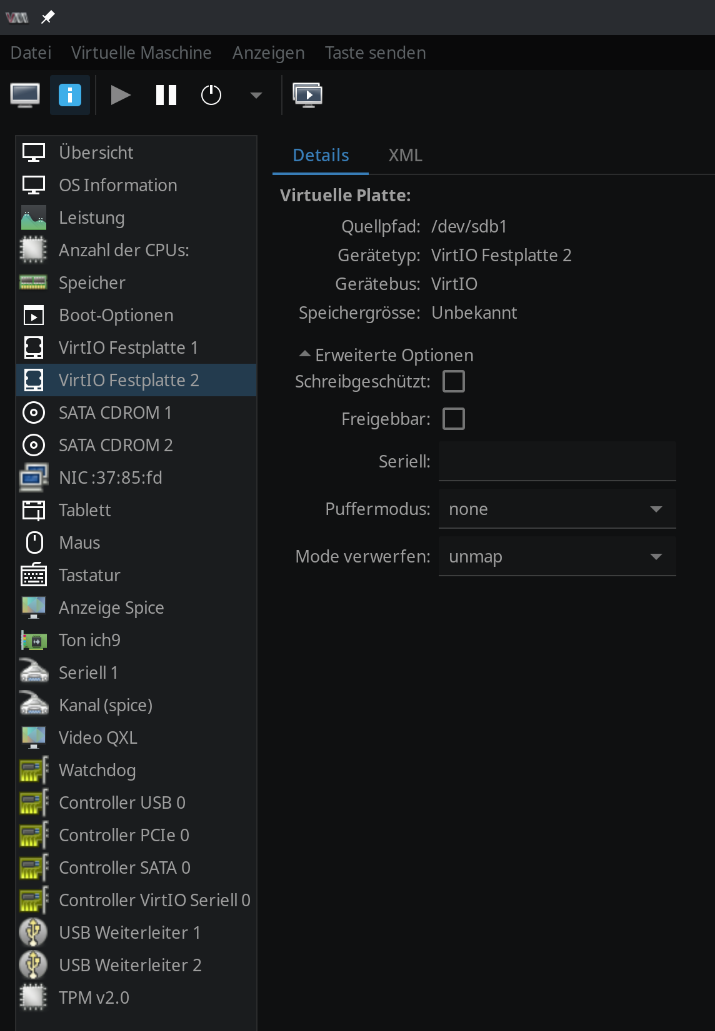This screenshot has height=1031, width=715.
Task: Select the VirtIO Festplatte 1 disk icon
Action: coord(34,347)
